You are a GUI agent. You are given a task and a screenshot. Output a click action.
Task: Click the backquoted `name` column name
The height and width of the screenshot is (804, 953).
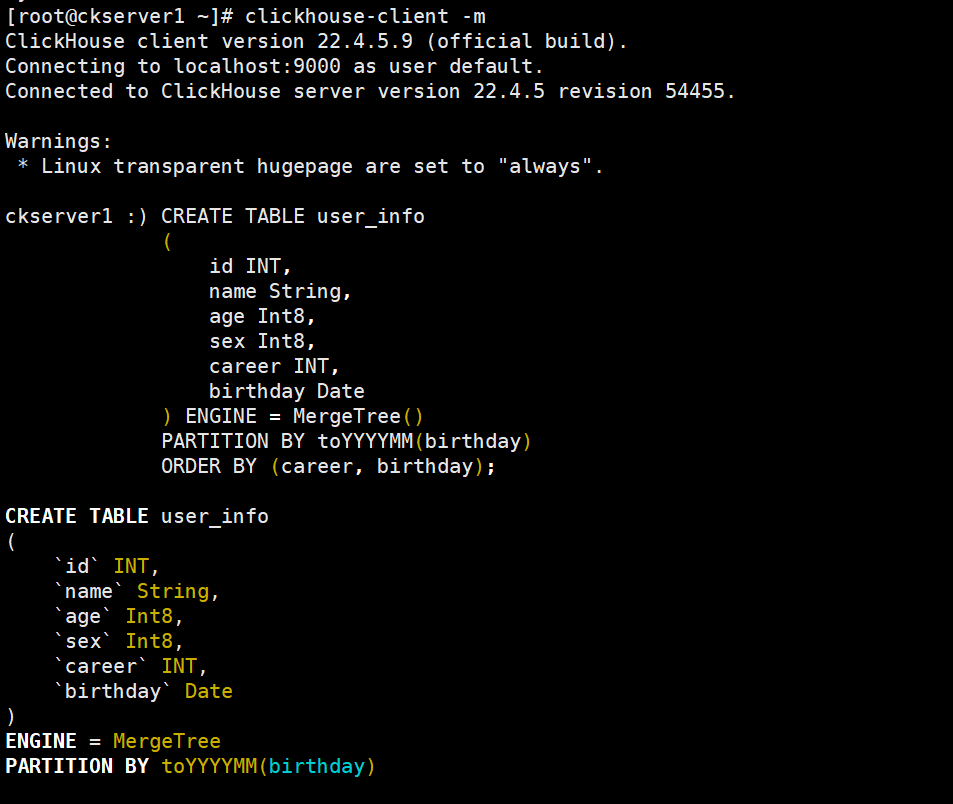pyautogui.click(x=89, y=591)
